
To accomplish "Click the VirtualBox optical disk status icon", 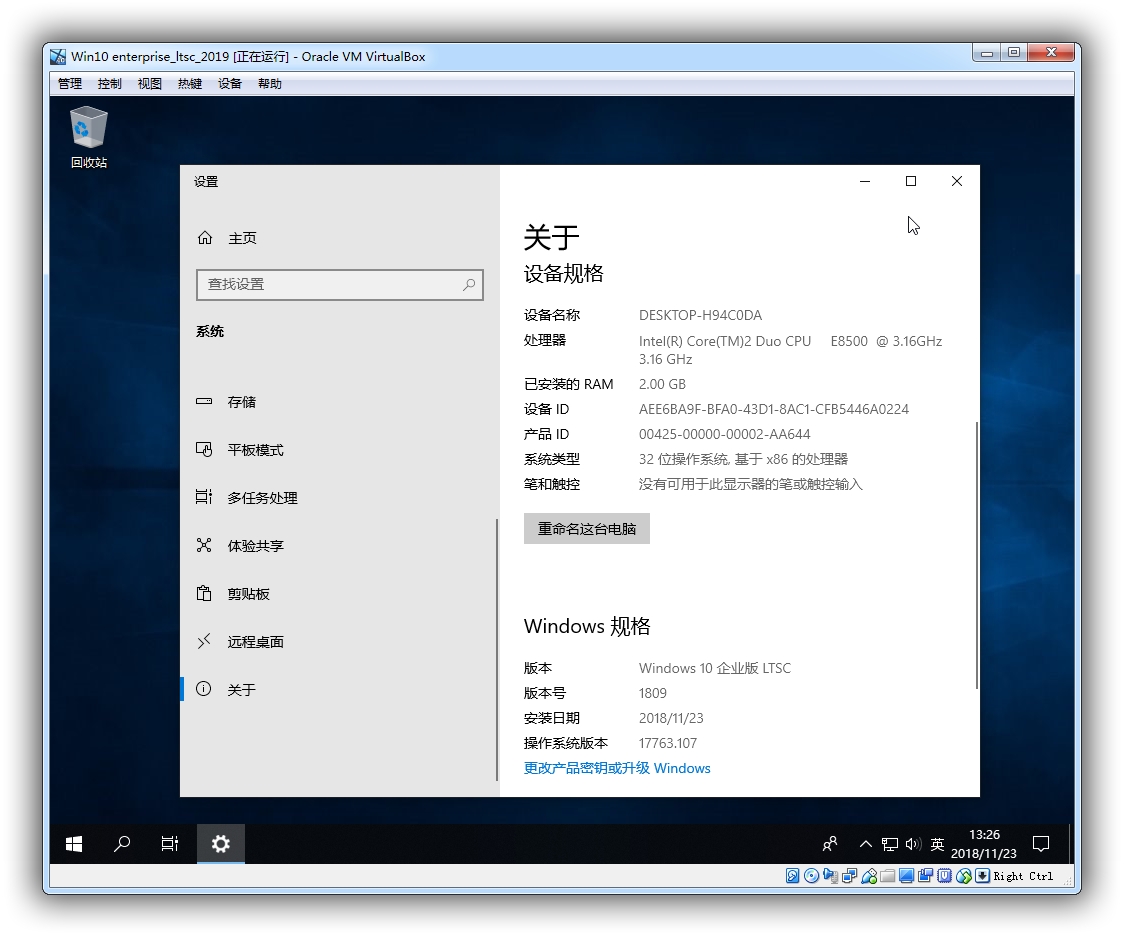I will pos(811,876).
